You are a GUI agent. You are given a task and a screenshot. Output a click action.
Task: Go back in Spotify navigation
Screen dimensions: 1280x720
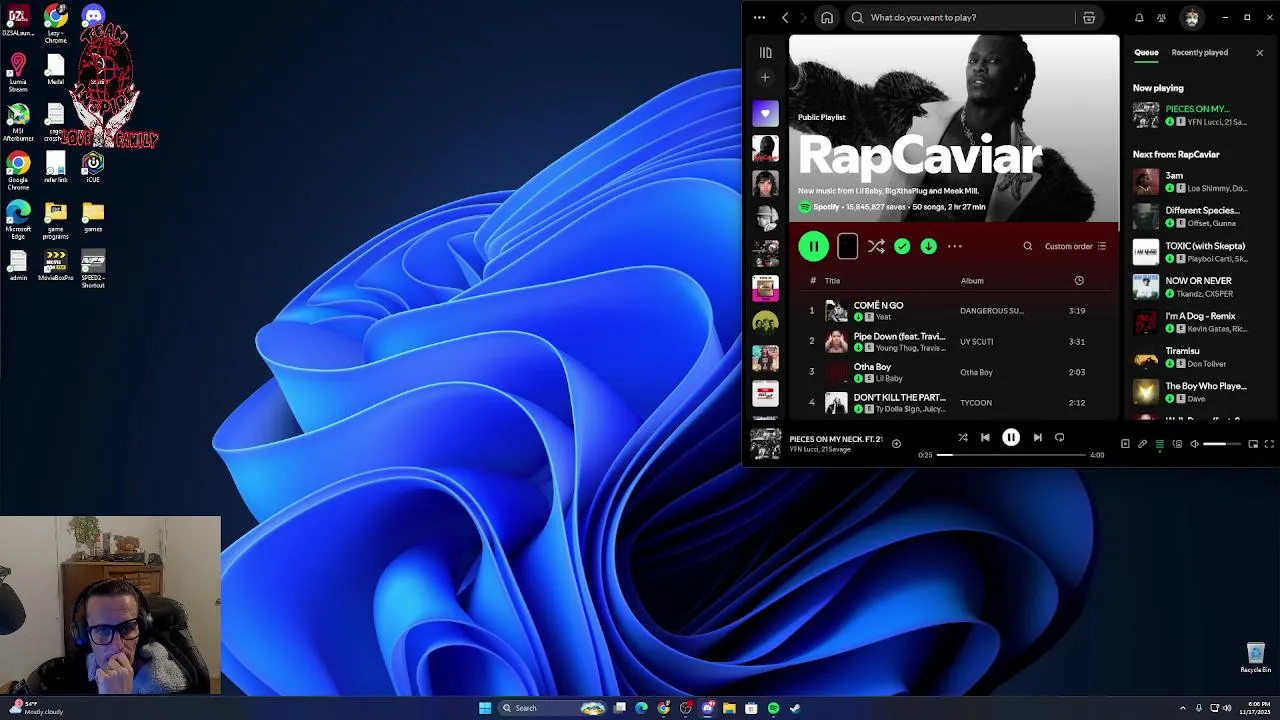[785, 17]
